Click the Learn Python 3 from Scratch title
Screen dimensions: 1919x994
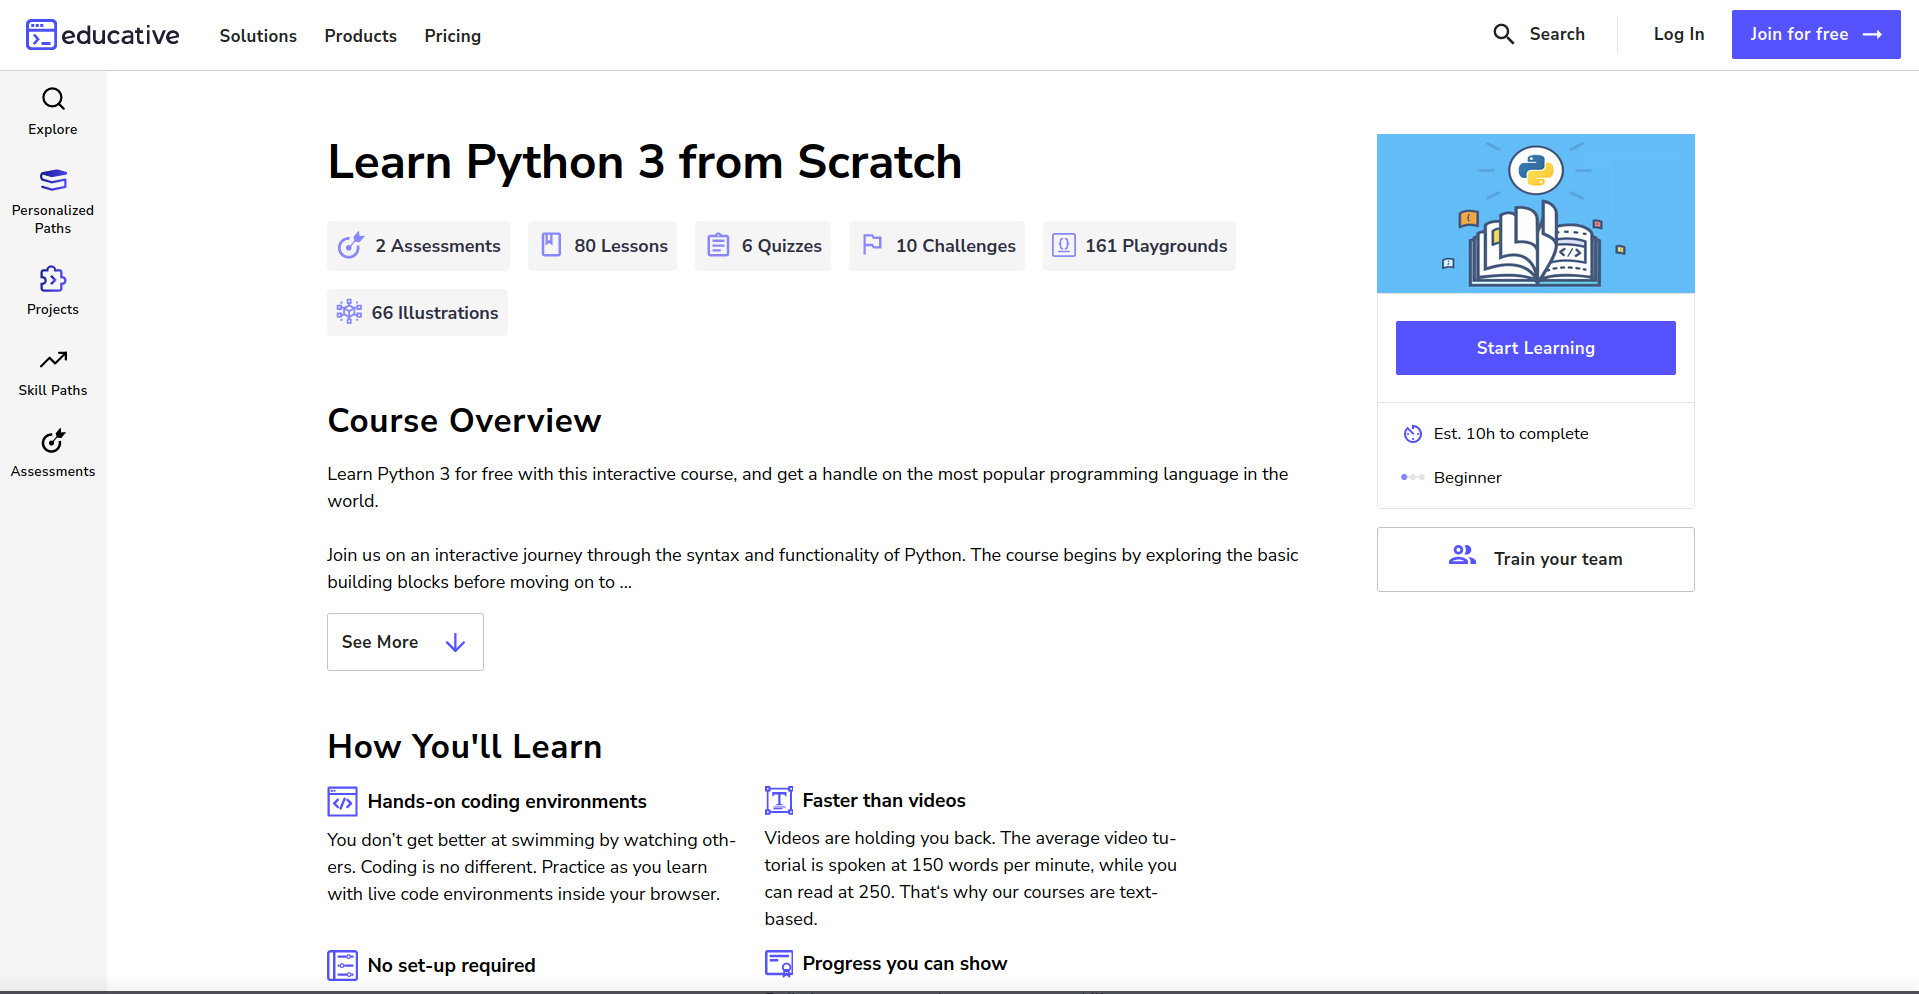644,162
